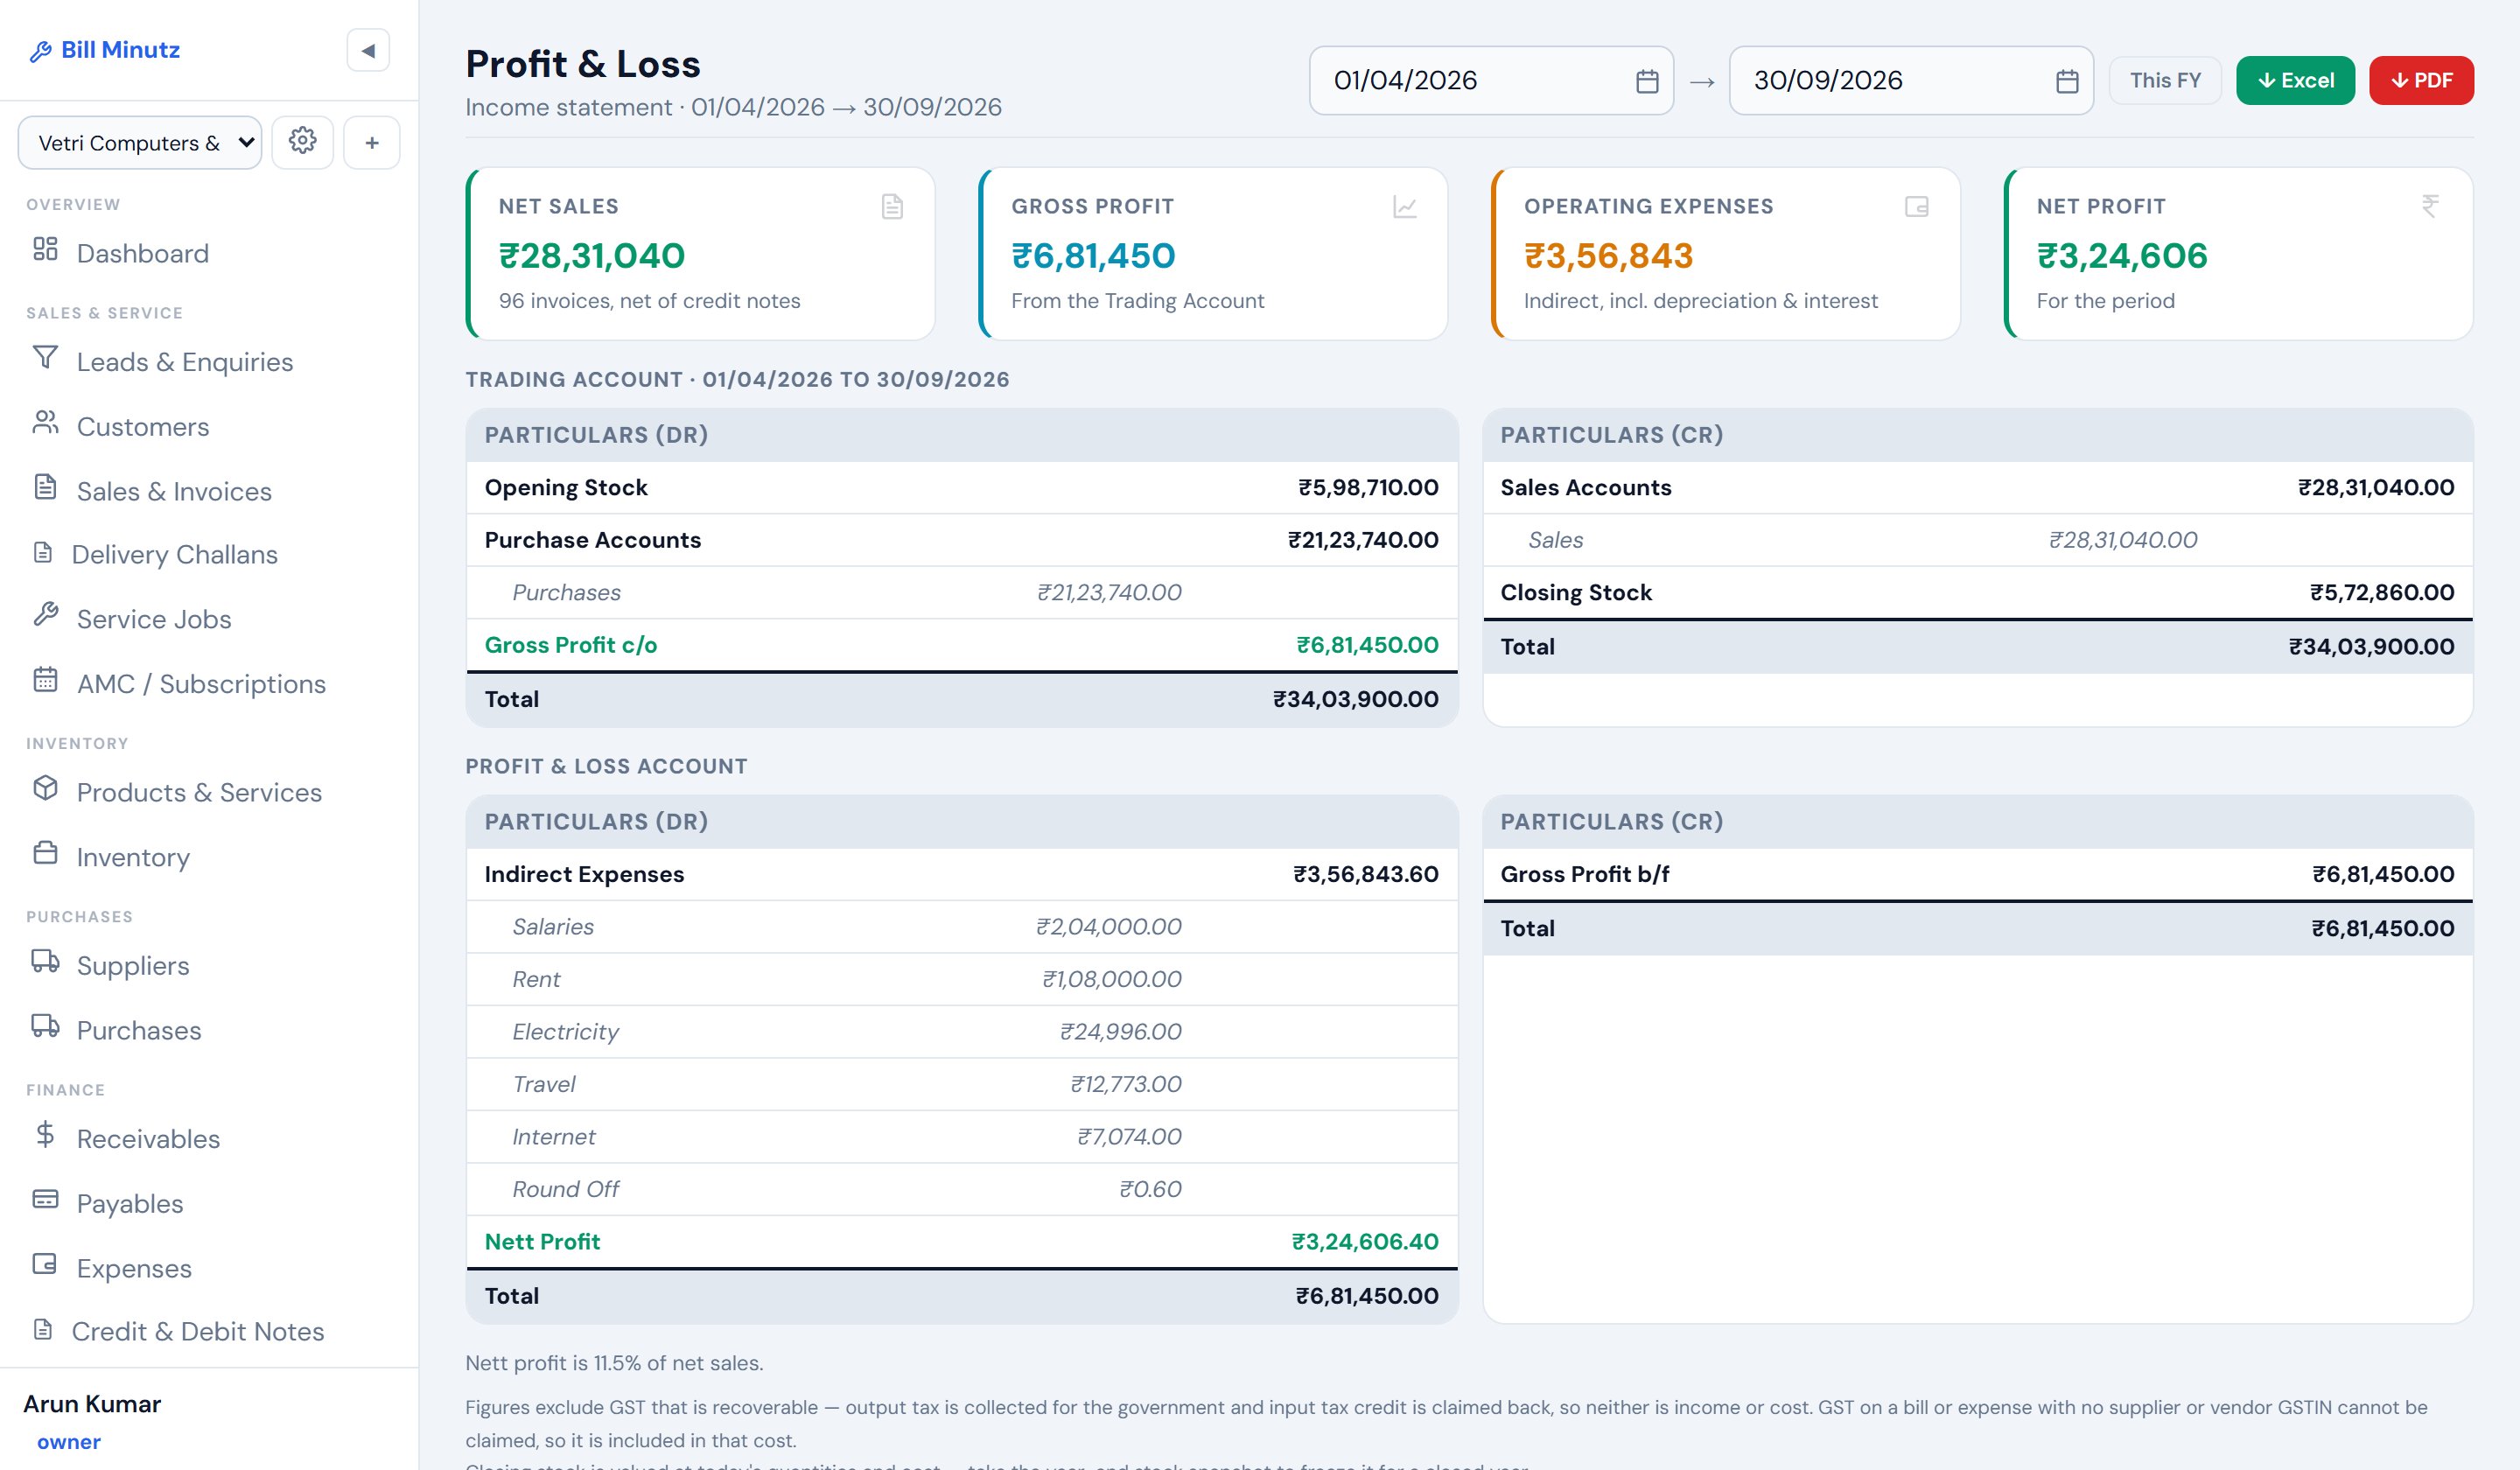This screenshot has width=2520, height=1470.
Task: Click the Suppliers truck icon
Action: tap(45, 961)
